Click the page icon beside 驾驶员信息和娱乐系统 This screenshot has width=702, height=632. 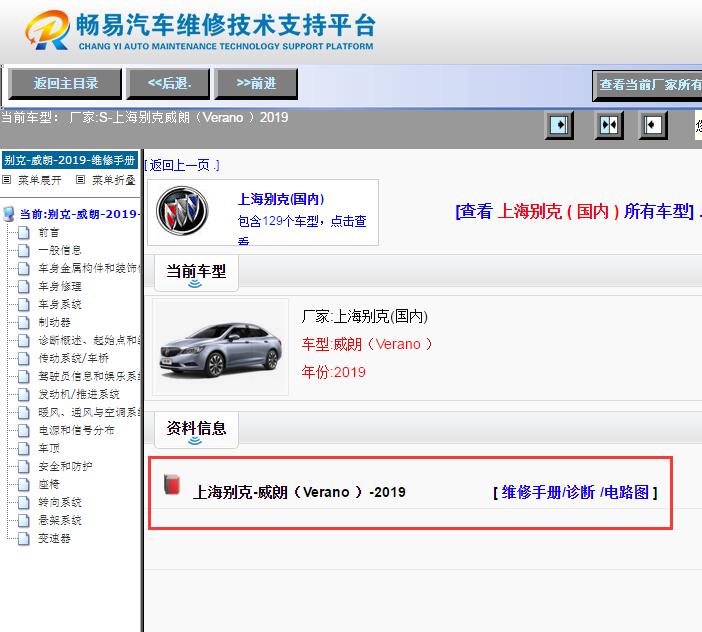pyautogui.click(x=24, y=376)
